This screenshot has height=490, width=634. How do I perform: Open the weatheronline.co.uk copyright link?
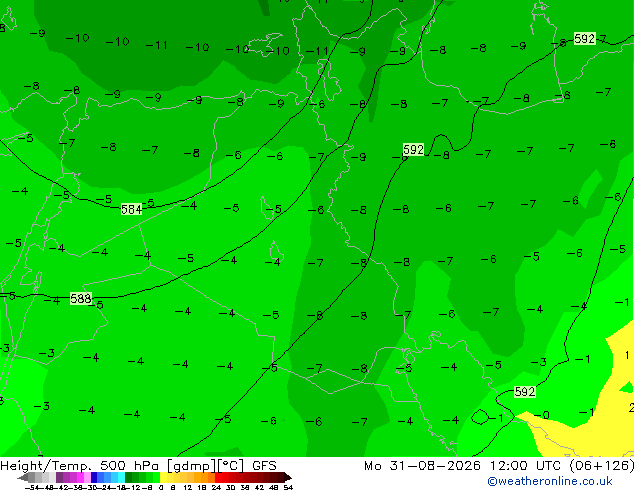550,481
